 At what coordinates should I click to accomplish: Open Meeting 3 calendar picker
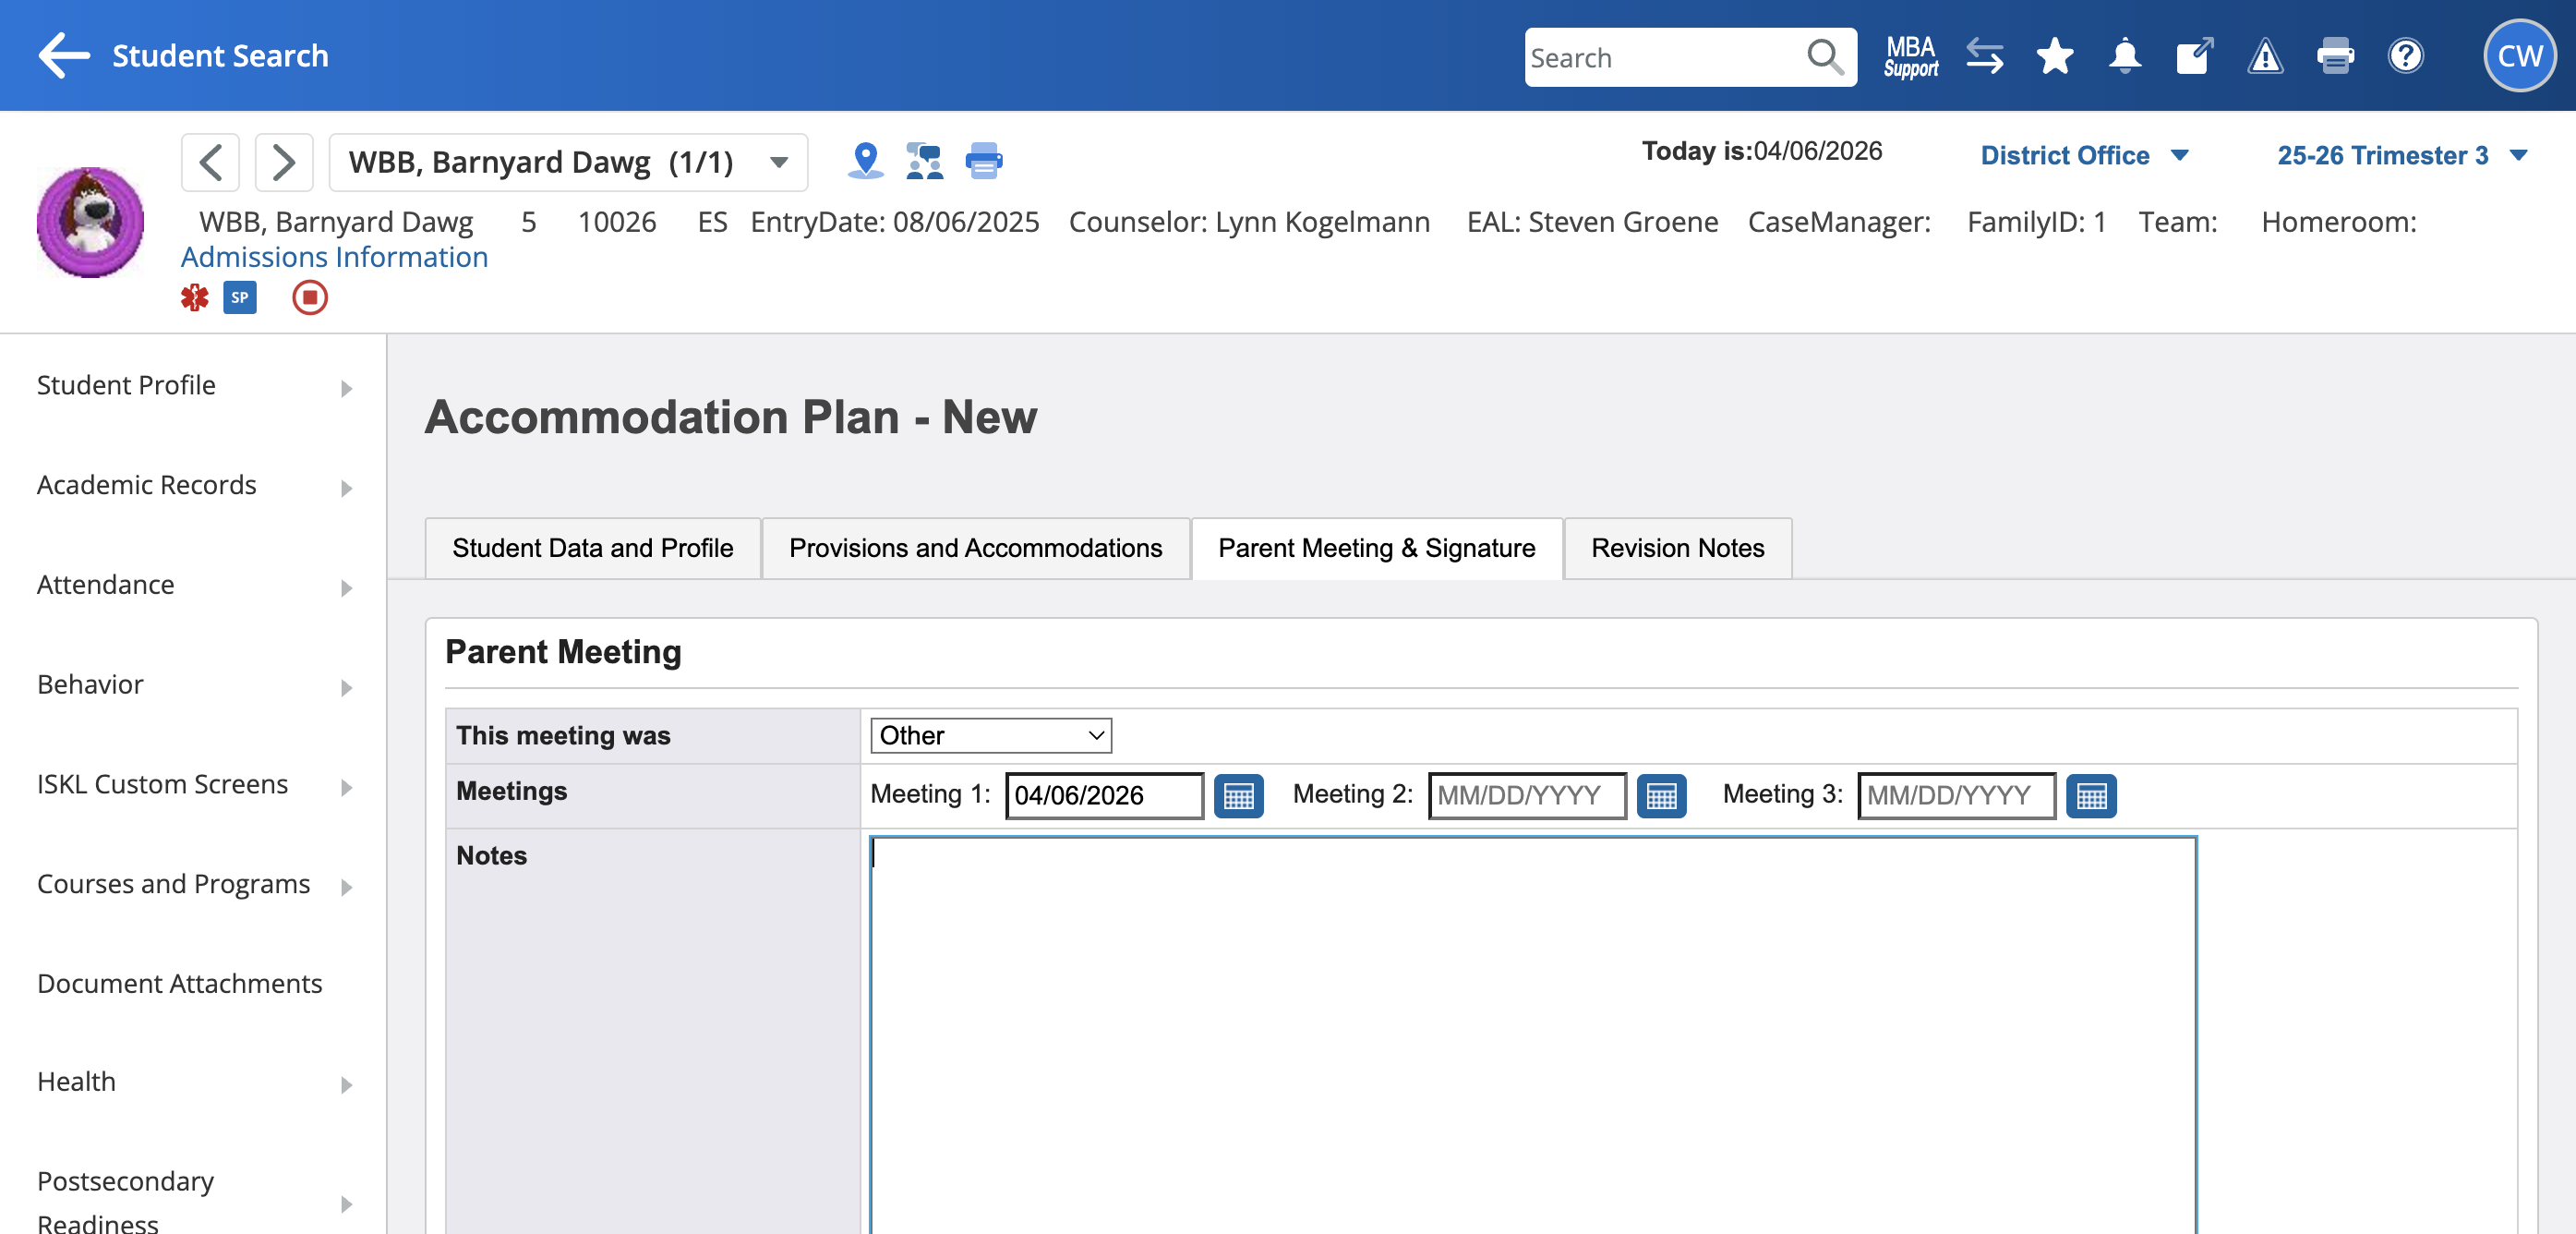point(2091,796)
